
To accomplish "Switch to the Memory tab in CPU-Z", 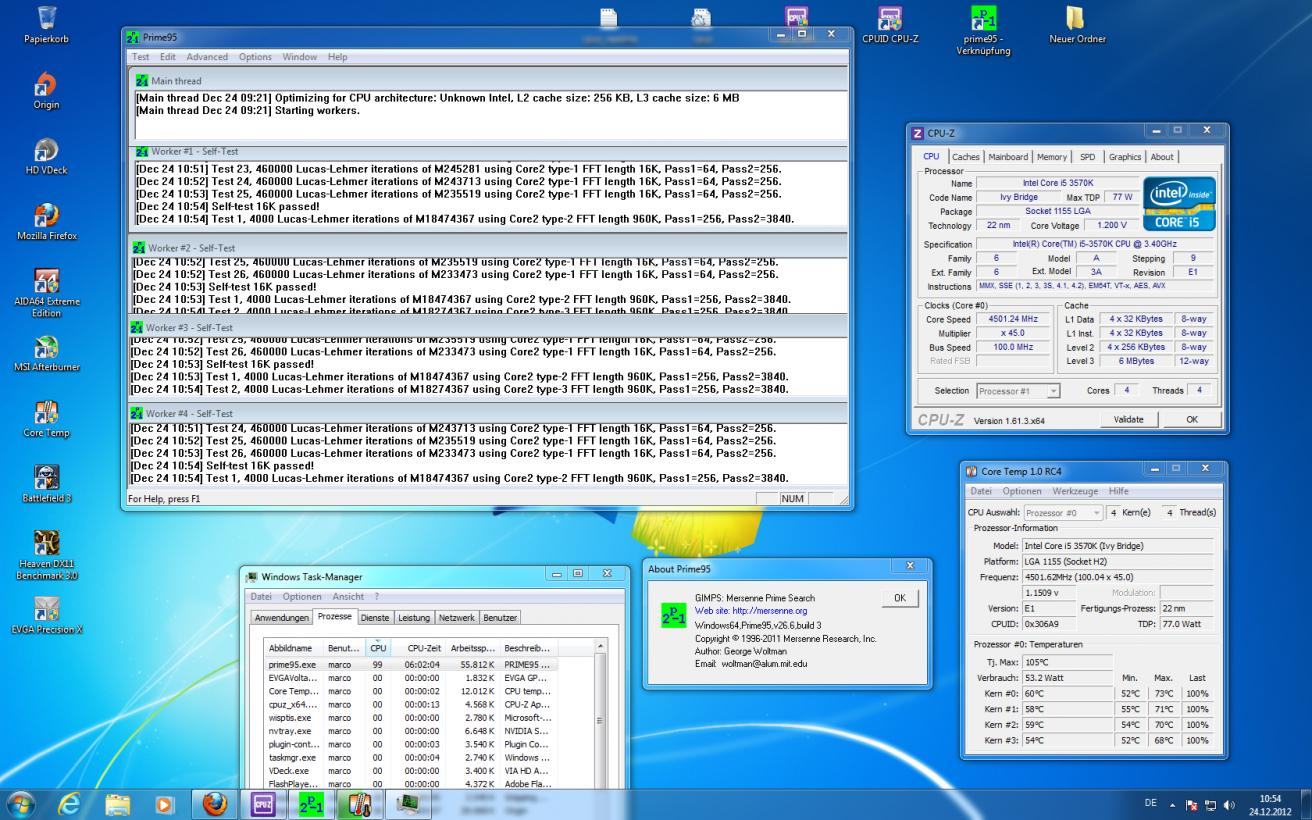I will click(1052, 156).
